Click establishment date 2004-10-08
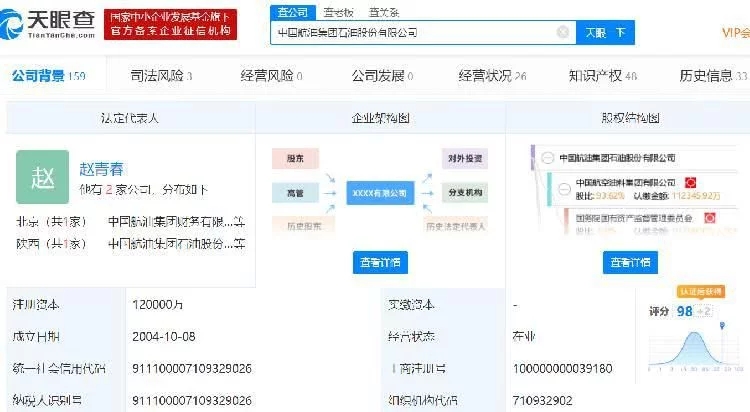 (164, 336)
